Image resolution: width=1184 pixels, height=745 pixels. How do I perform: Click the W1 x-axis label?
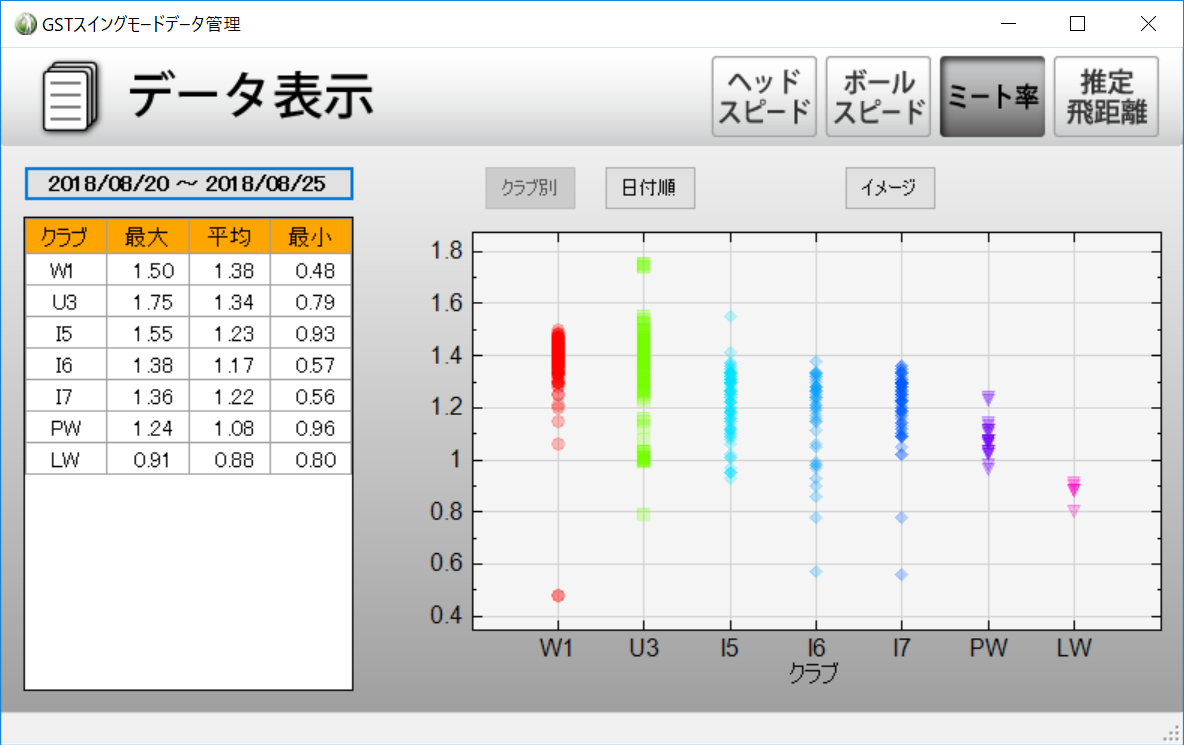tap(557, 648)
